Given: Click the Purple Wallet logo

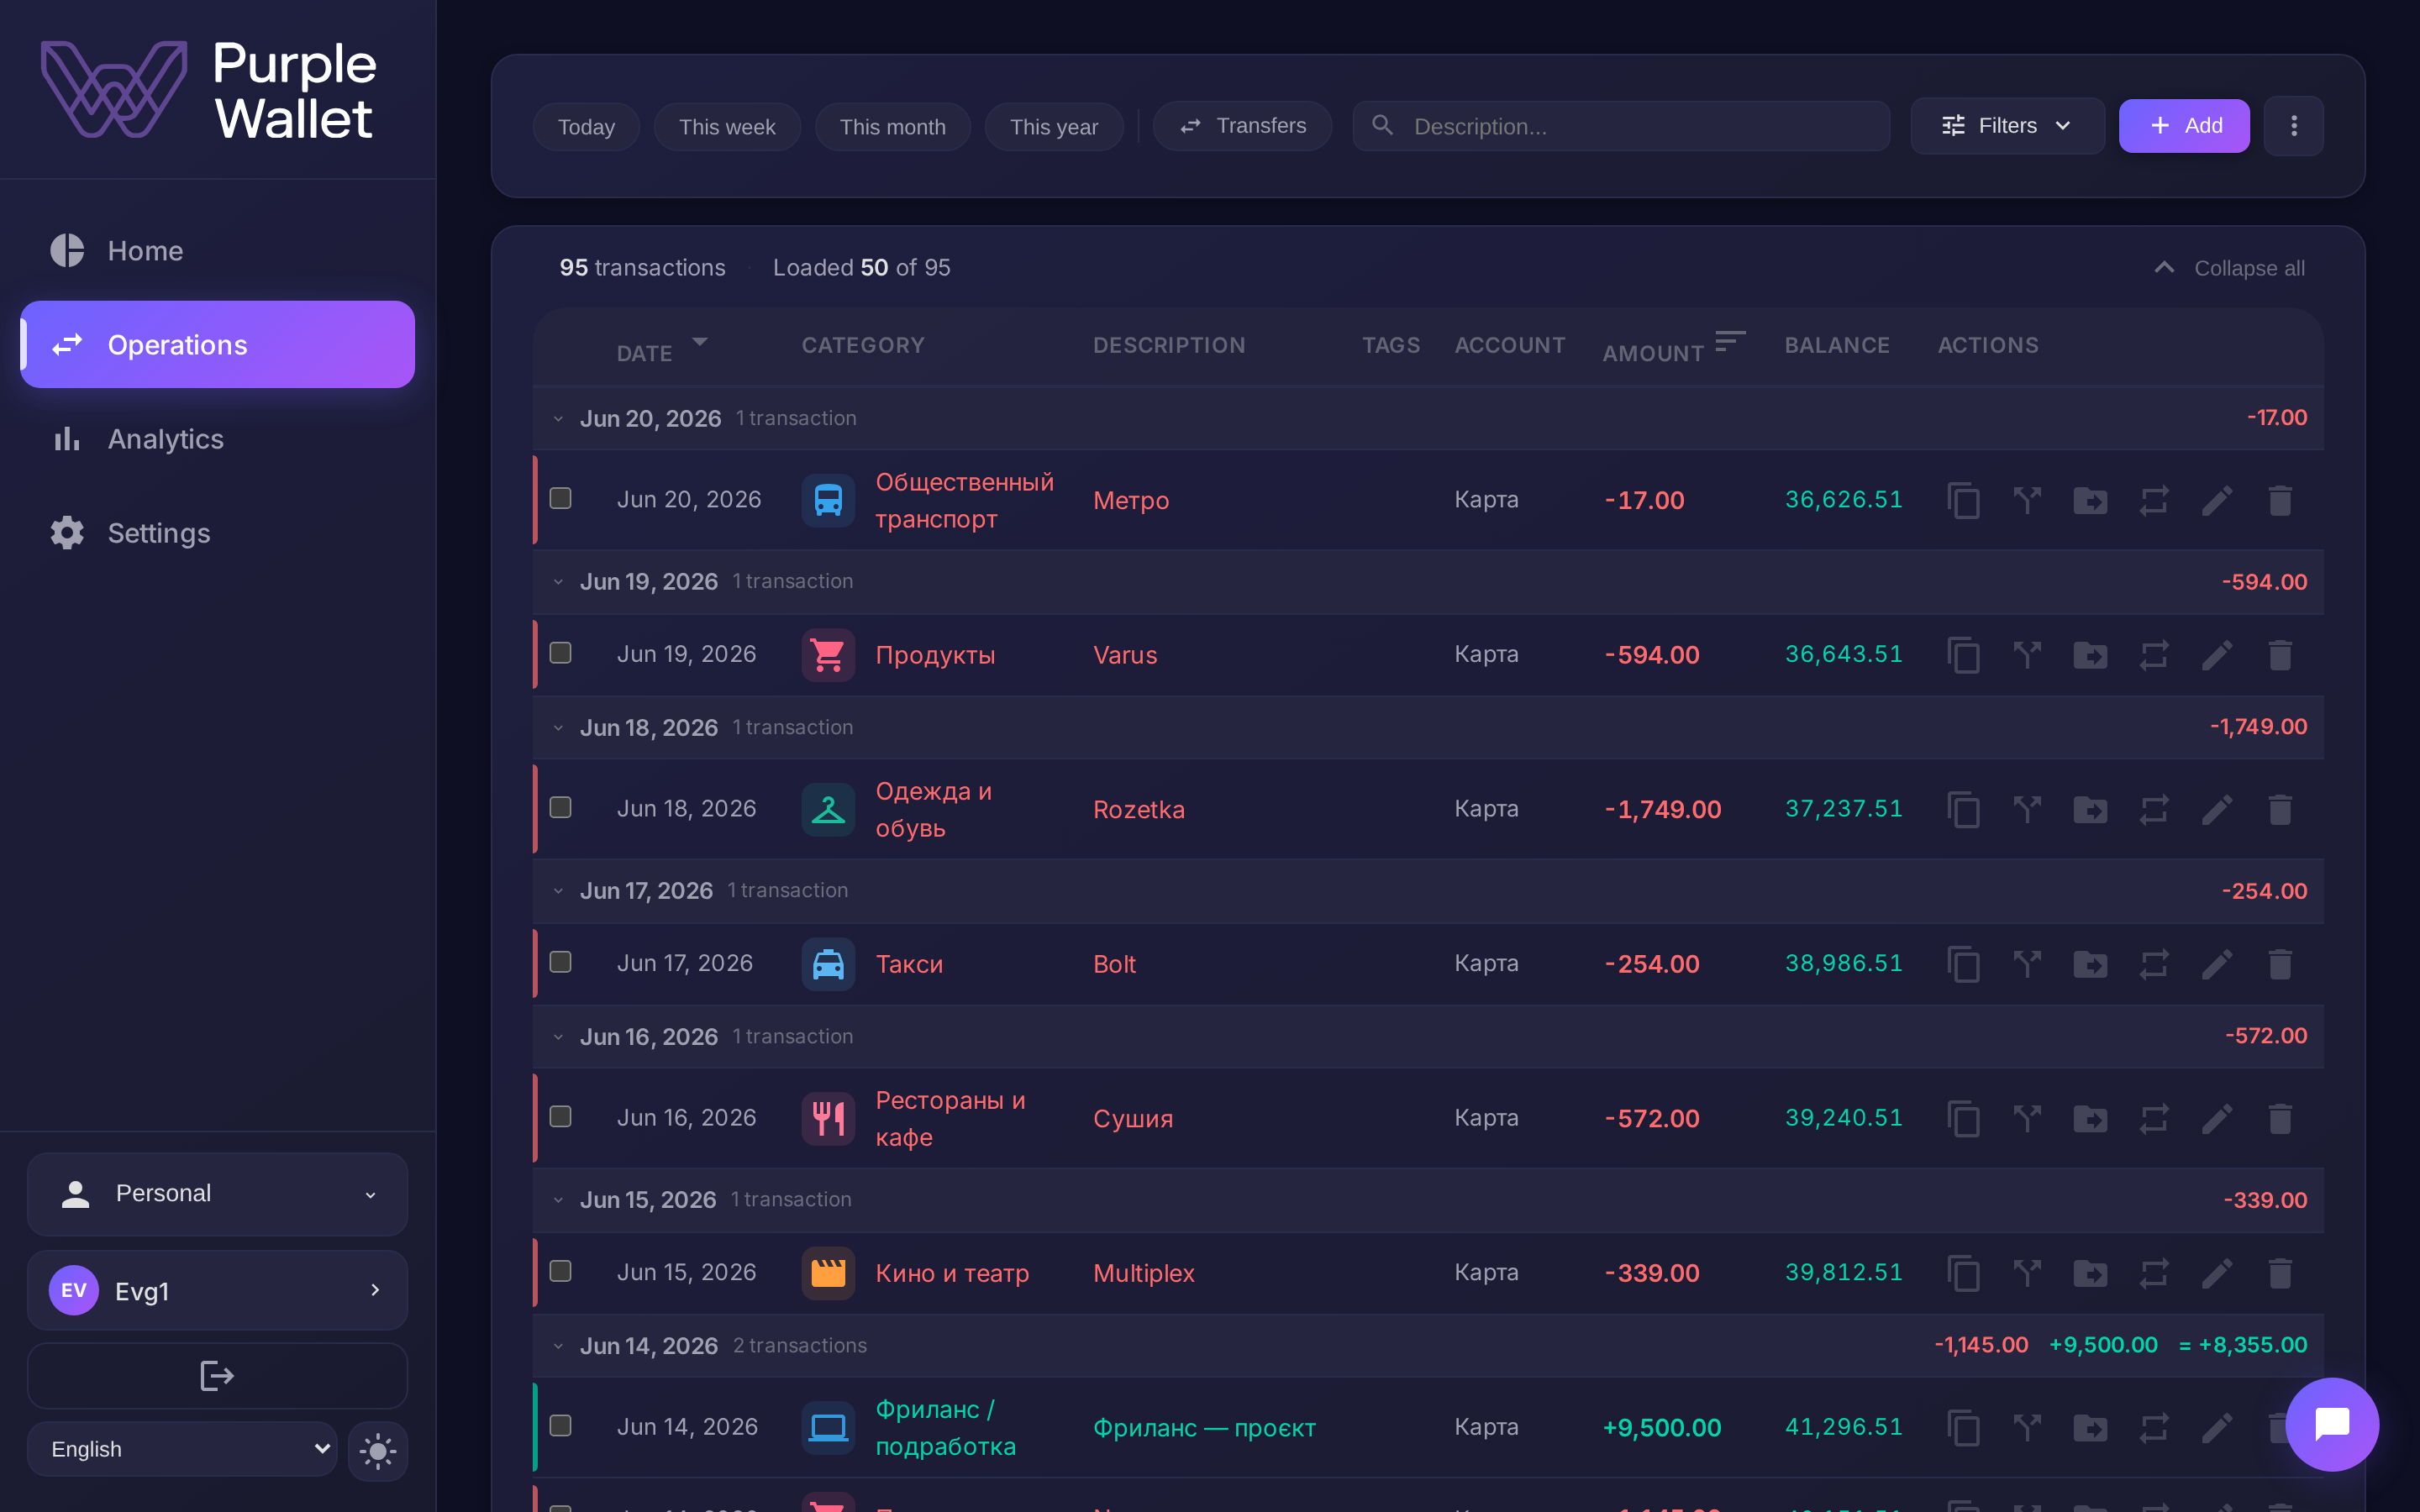Looking at the screenshot, I should (209, 90).
